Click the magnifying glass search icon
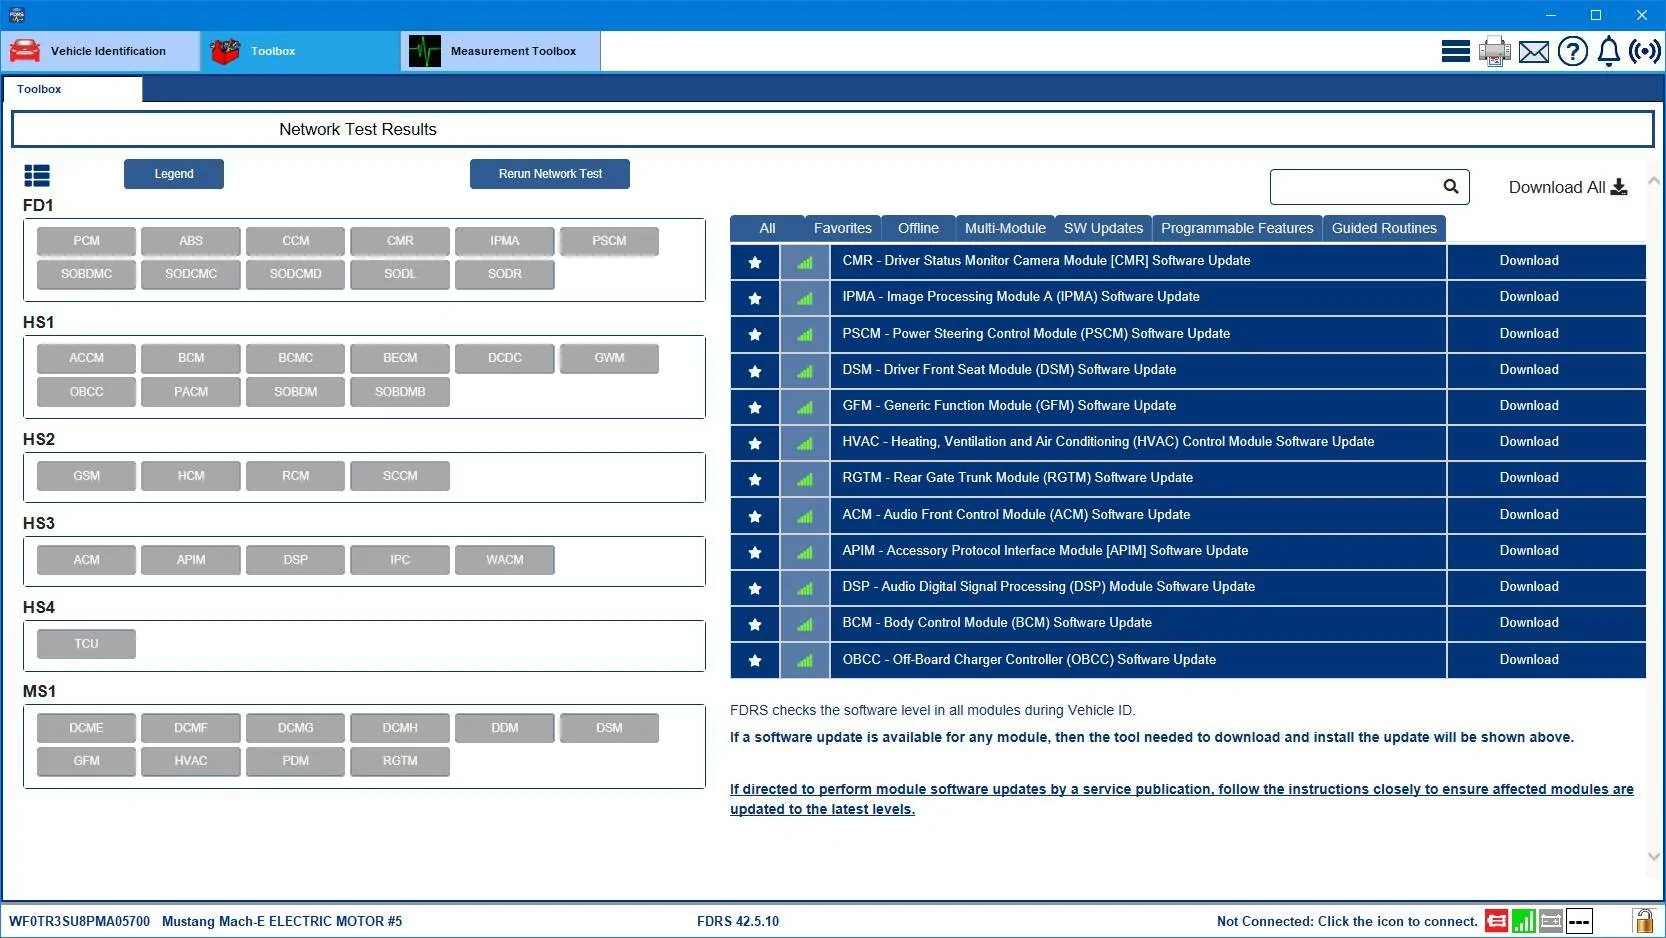The height and width of the screenshot is (938, 1666). point(1451,186)
